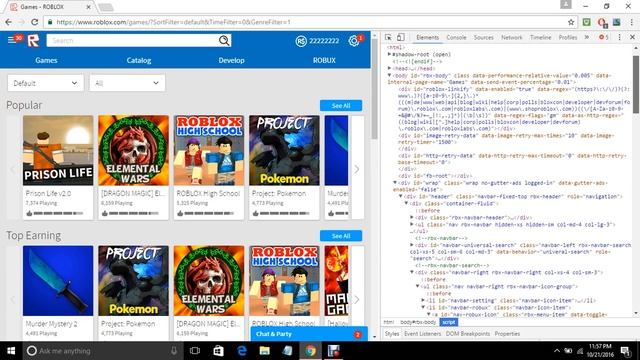Screen dimensions: 640x360
Task: Click the Cortana microphone icon
Action: (x=174, y=351)
